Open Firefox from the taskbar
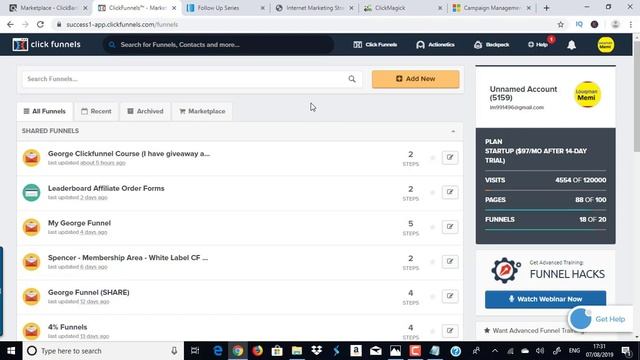 [257, 351]
